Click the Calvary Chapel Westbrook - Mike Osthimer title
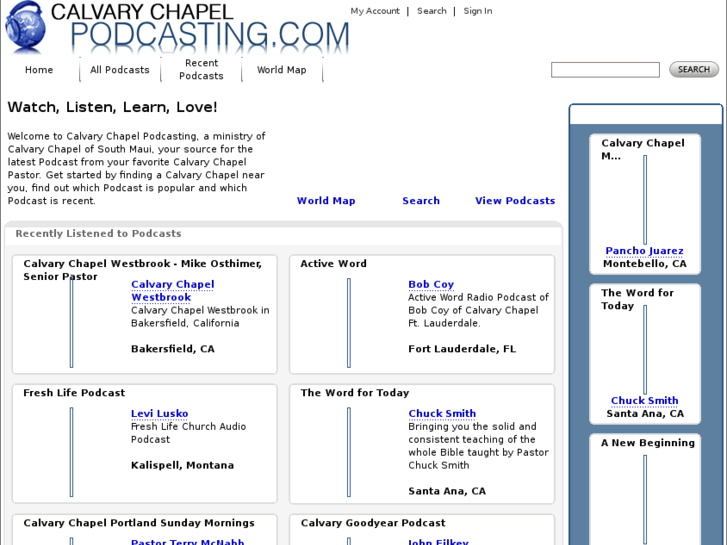 pos(142,270)
